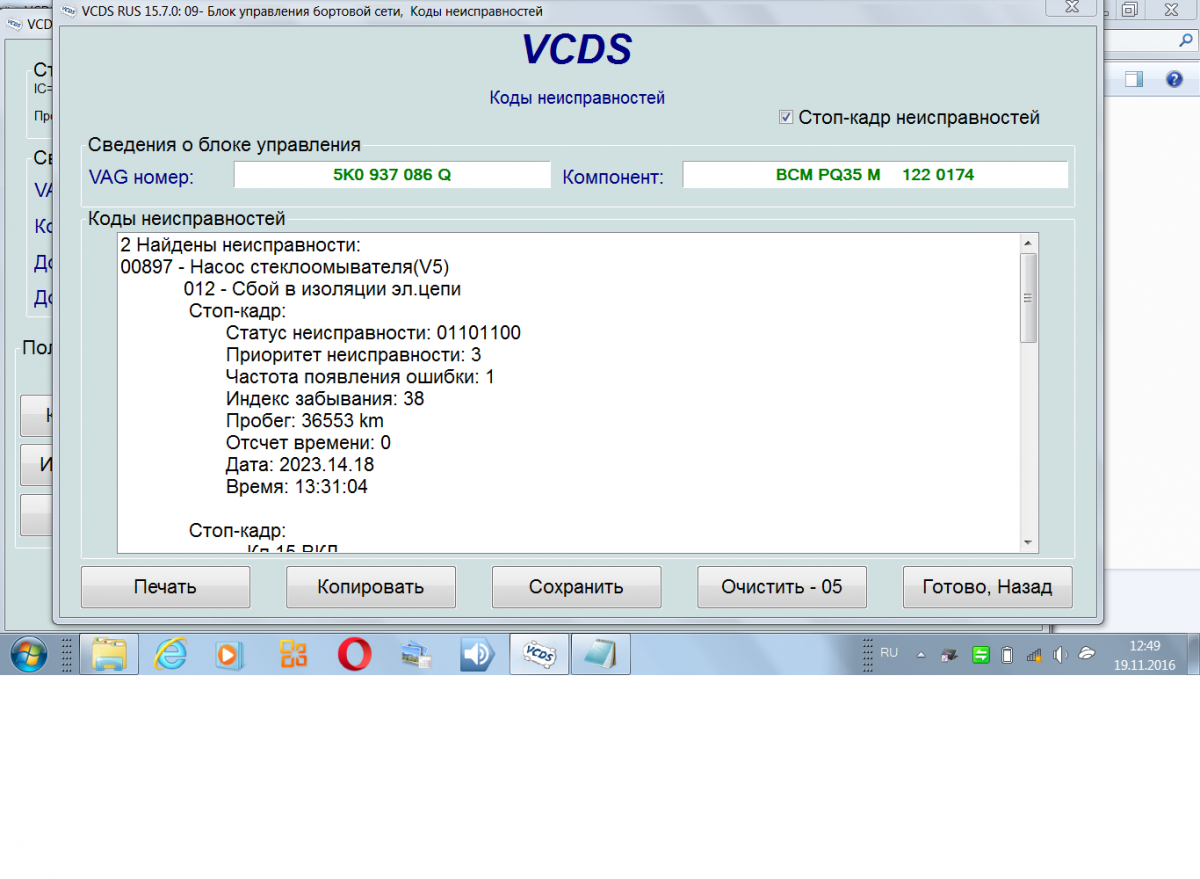The image size is (1200, 879).
Task: Open help with the blue question mark icon
Action: 1174,80
